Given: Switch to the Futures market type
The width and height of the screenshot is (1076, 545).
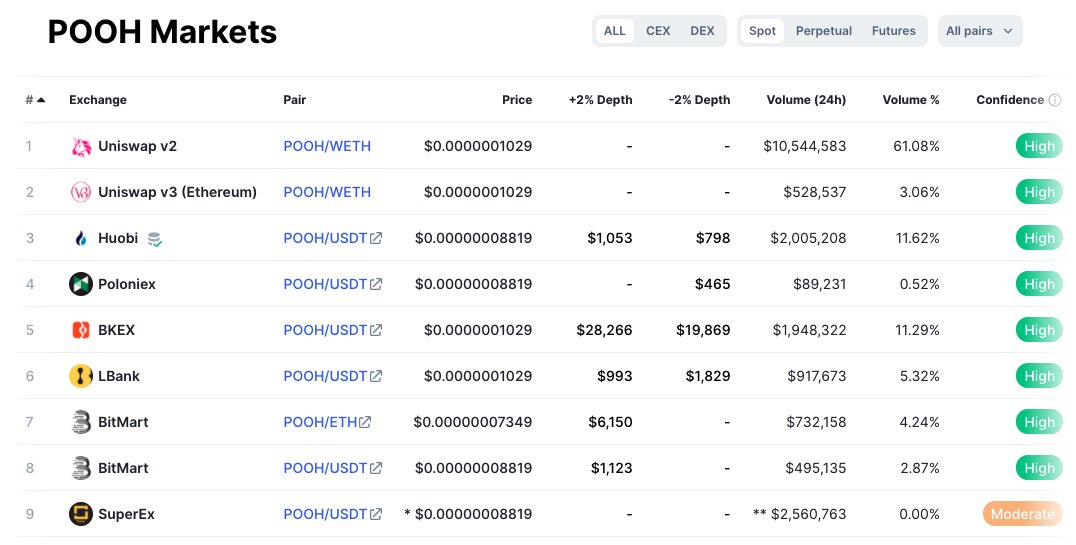Looking at the screenshot, I should click(x=893, y=31).
